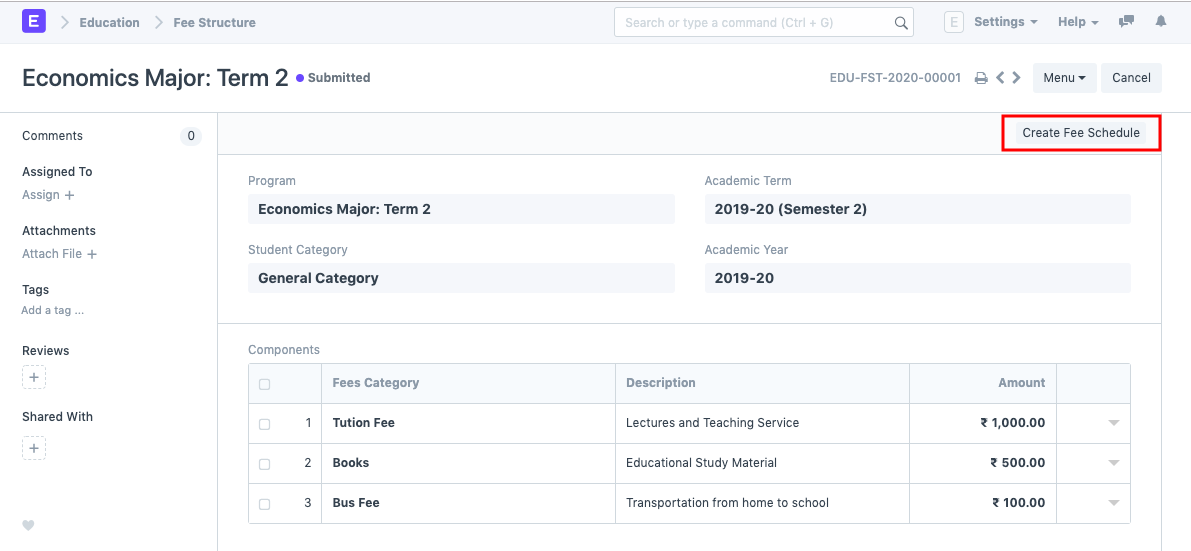Open the Settings dropdown
1191x551 pixels.
pyautogui.click(x=1005, y=22)
